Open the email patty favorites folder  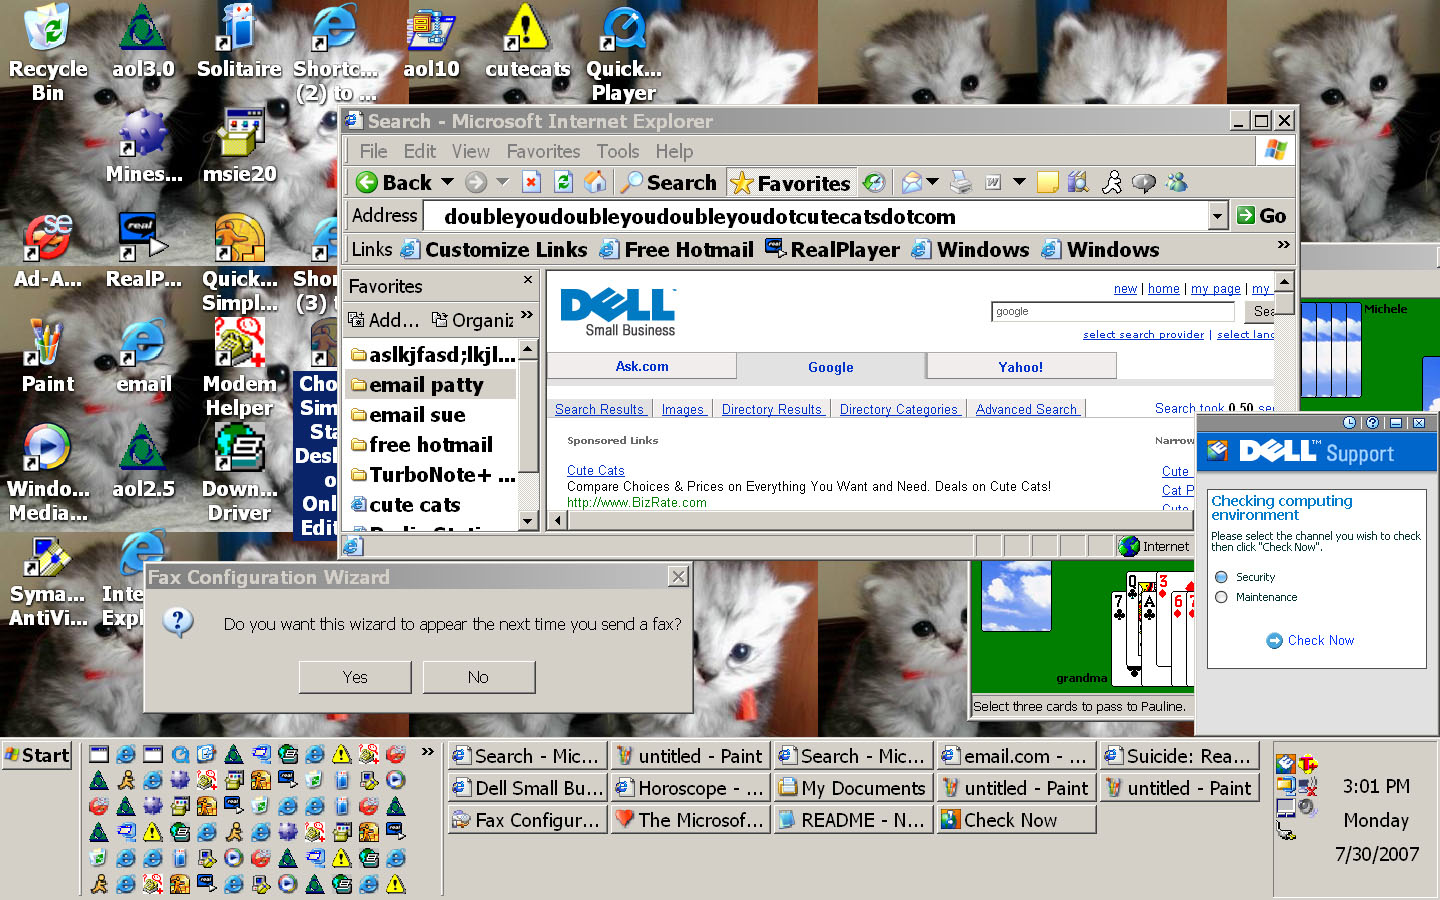tap(430, 385)
